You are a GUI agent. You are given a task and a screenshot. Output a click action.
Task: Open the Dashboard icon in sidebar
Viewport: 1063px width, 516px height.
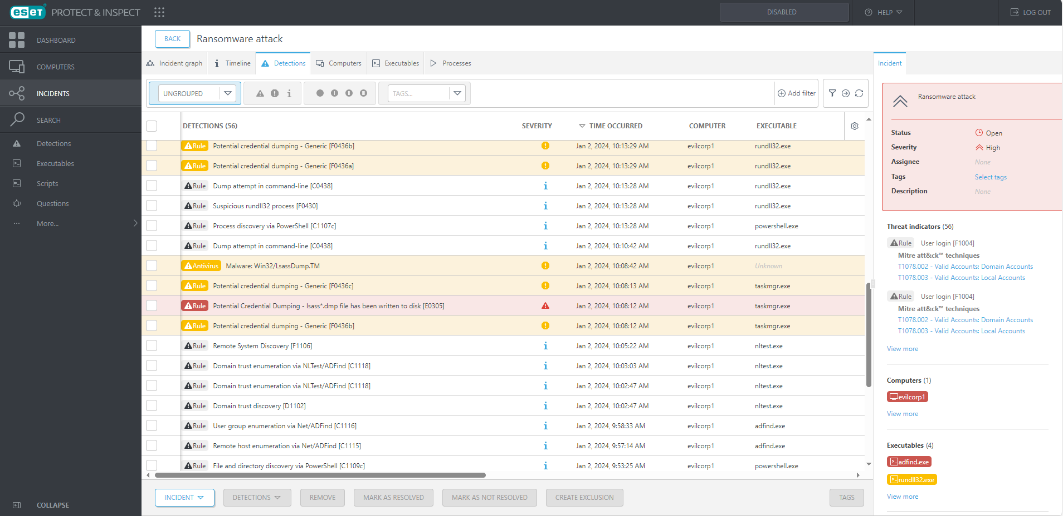click(16, 40)
